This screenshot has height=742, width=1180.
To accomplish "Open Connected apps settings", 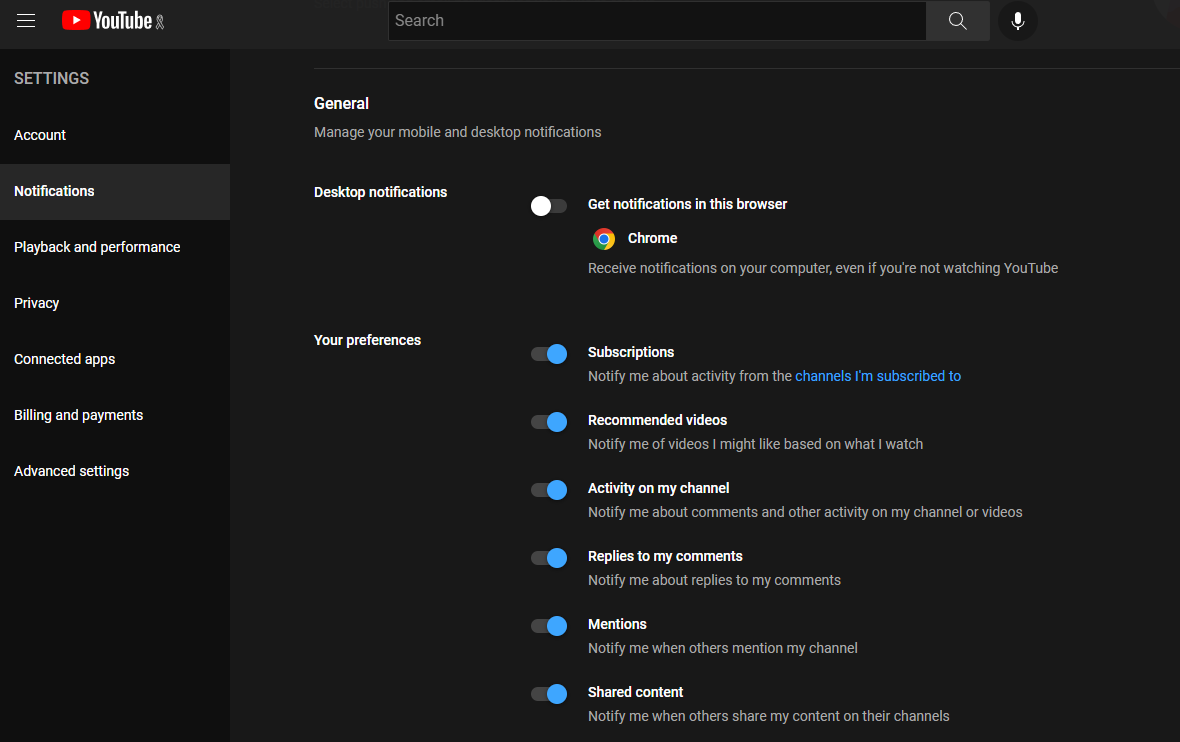I will [x=115, y=359].
